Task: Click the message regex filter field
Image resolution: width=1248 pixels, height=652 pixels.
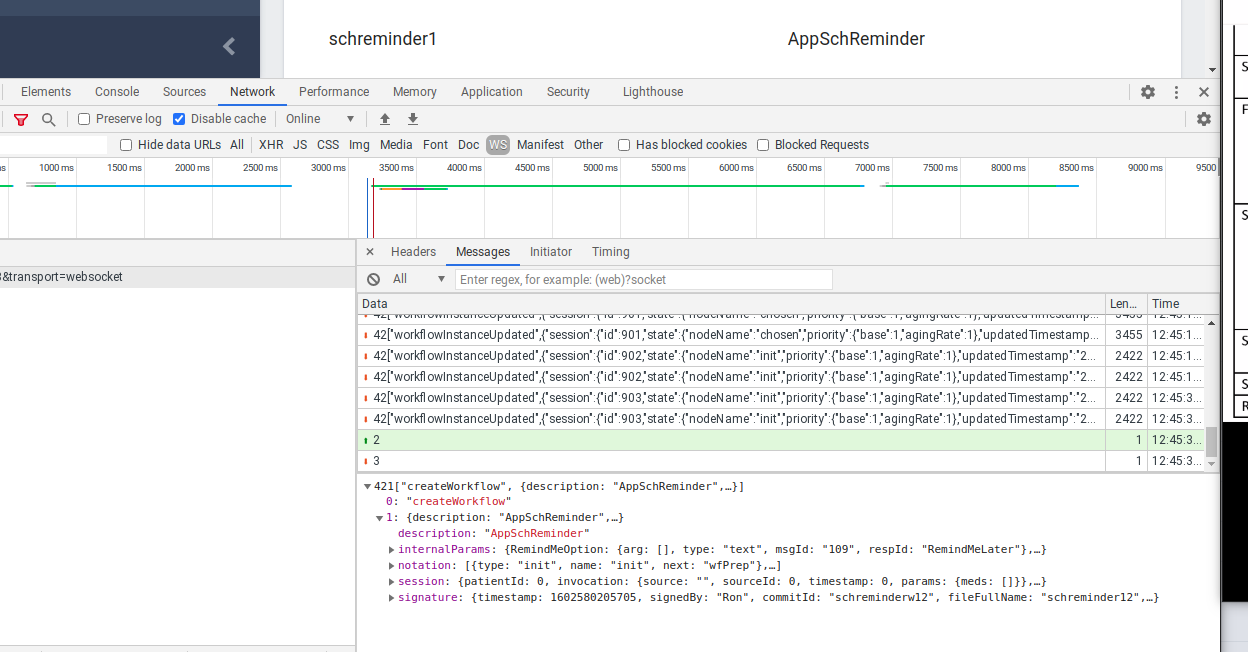Action: pyautogui.click(x=644, y=279)
